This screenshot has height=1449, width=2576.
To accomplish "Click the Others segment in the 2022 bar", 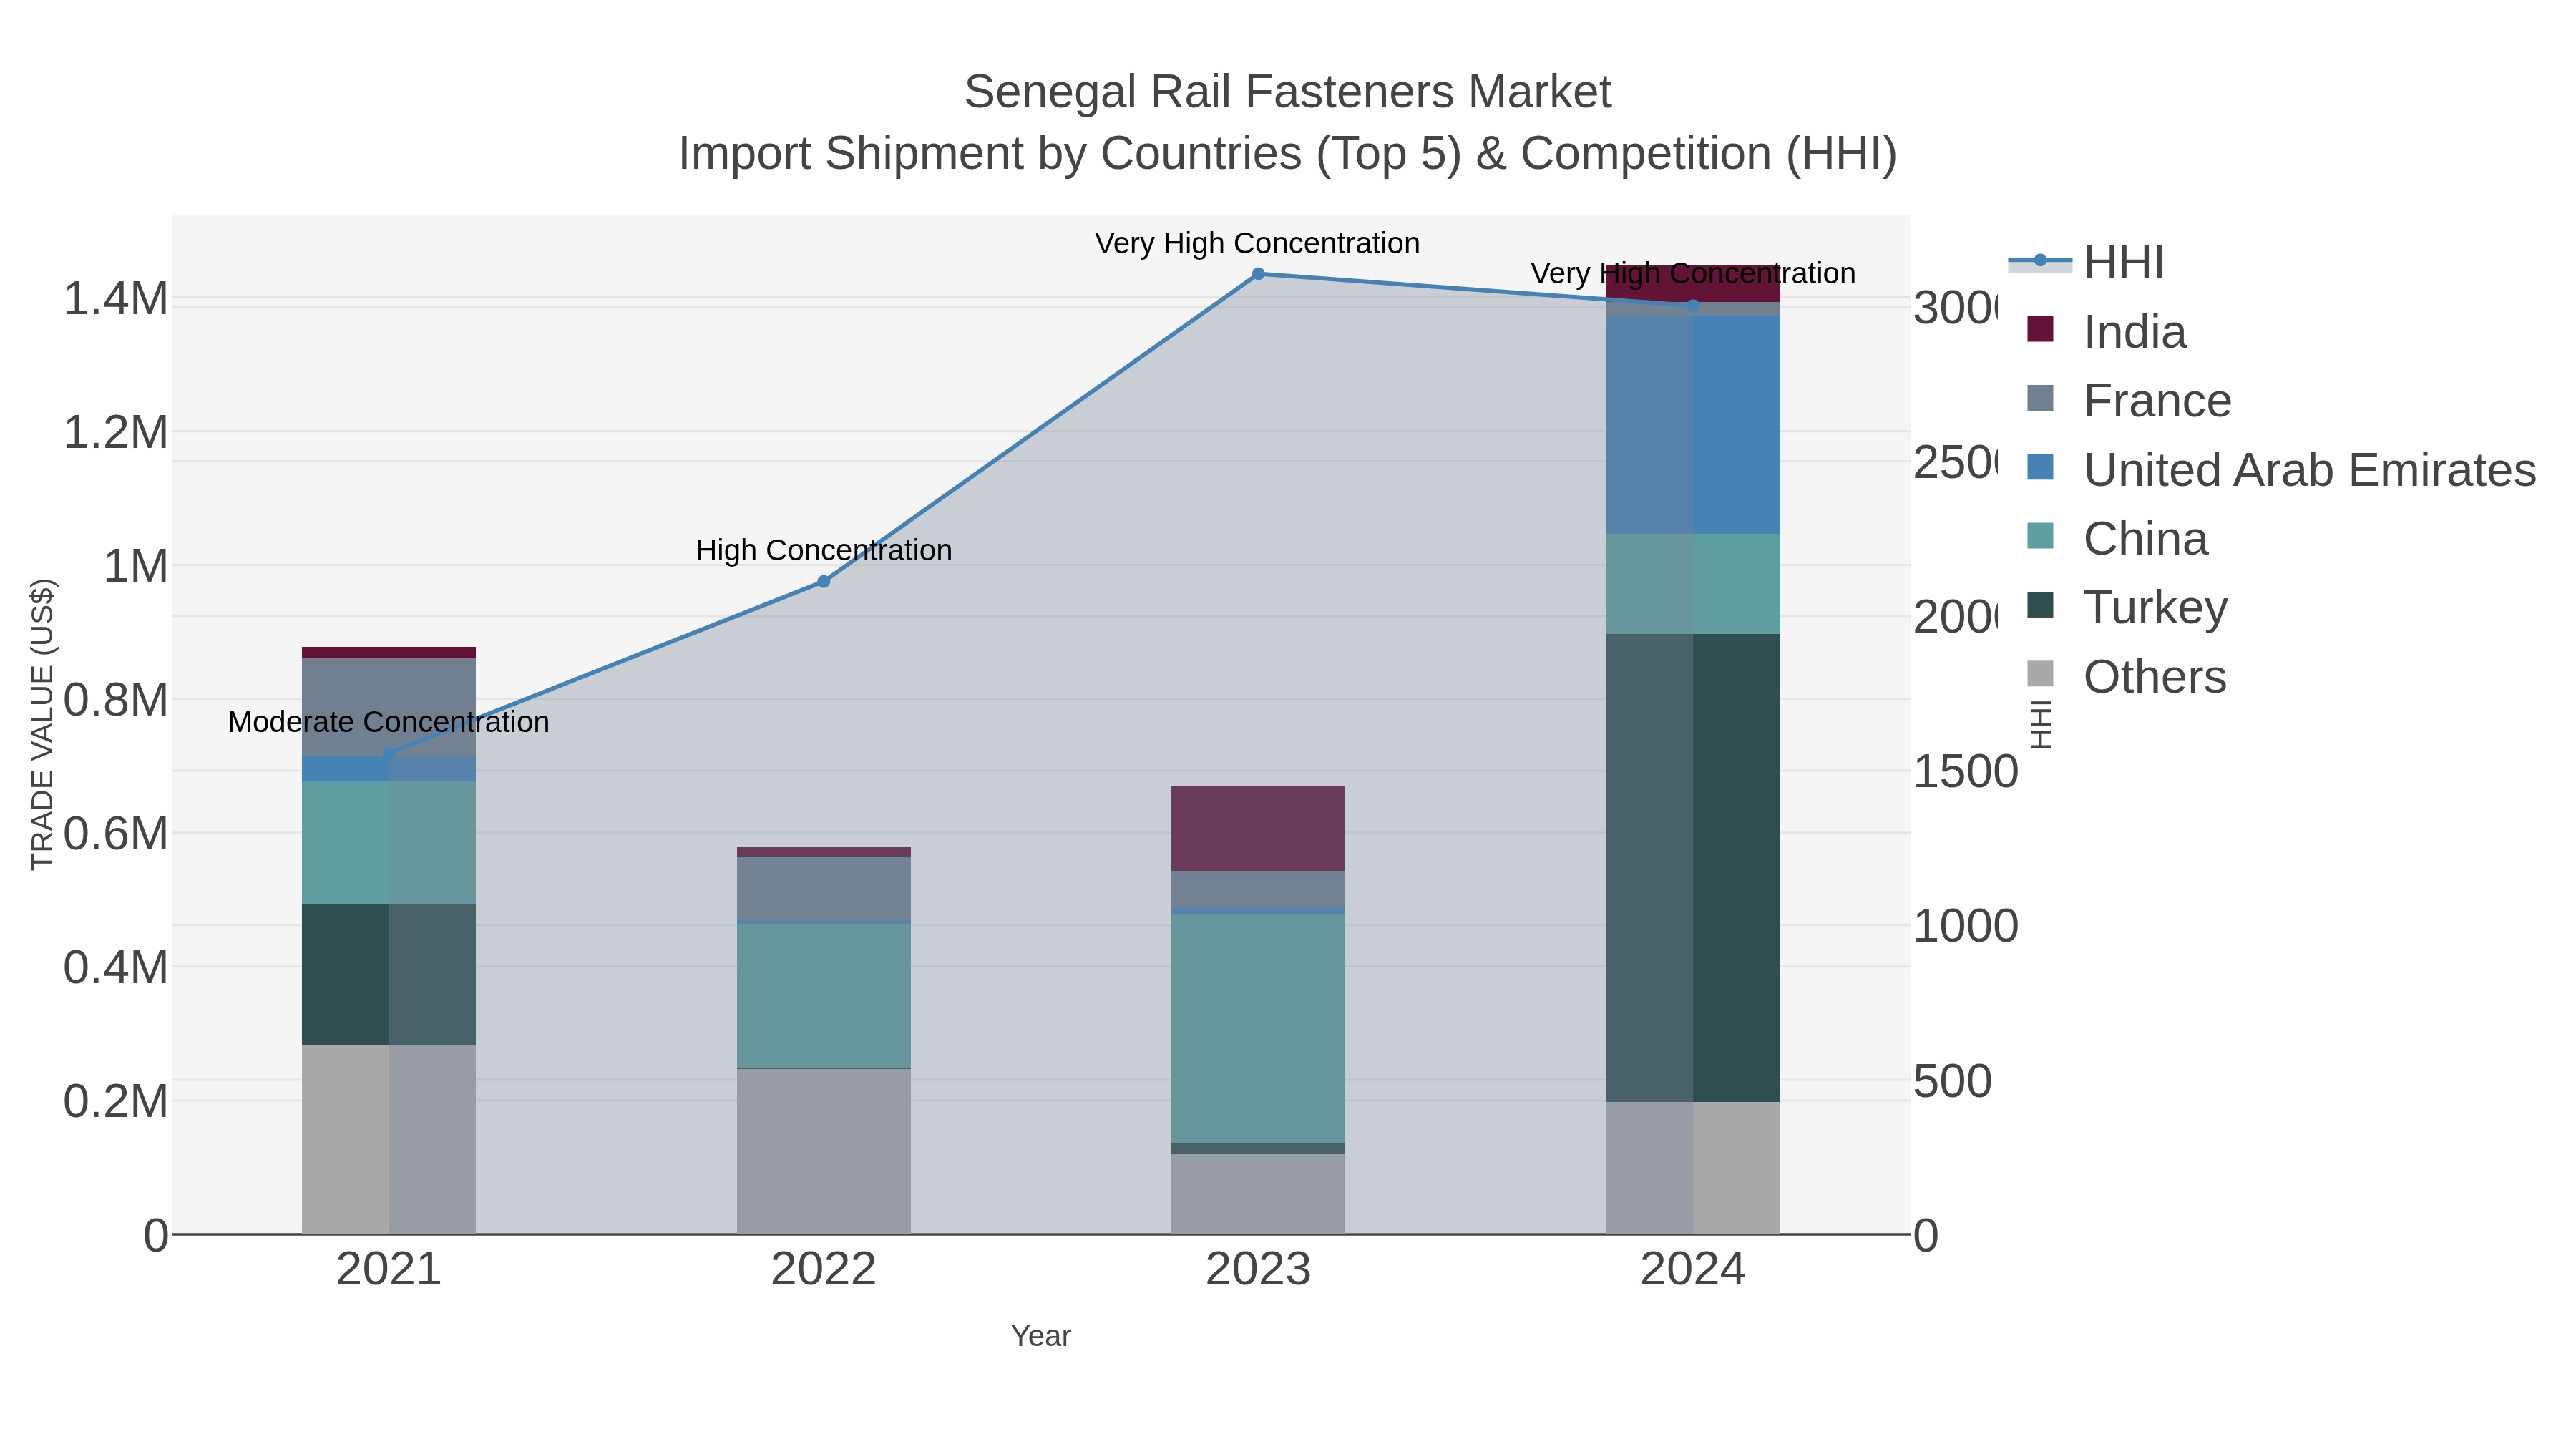I will 824,1151.
